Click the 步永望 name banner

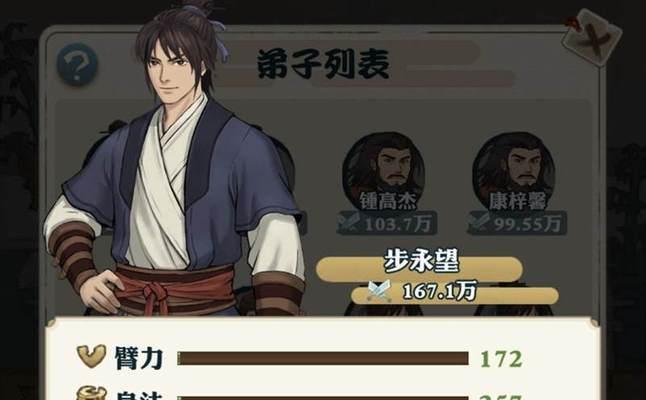tap(419, 269)
